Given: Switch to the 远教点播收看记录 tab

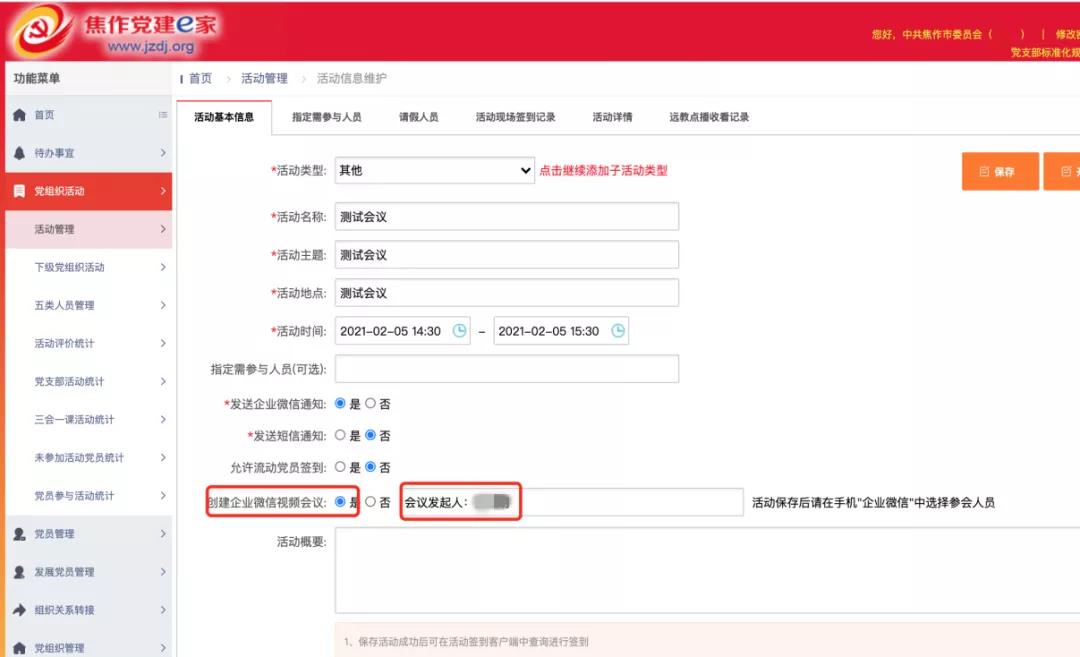Looking at the screenshot, I should tap(709, 117).
